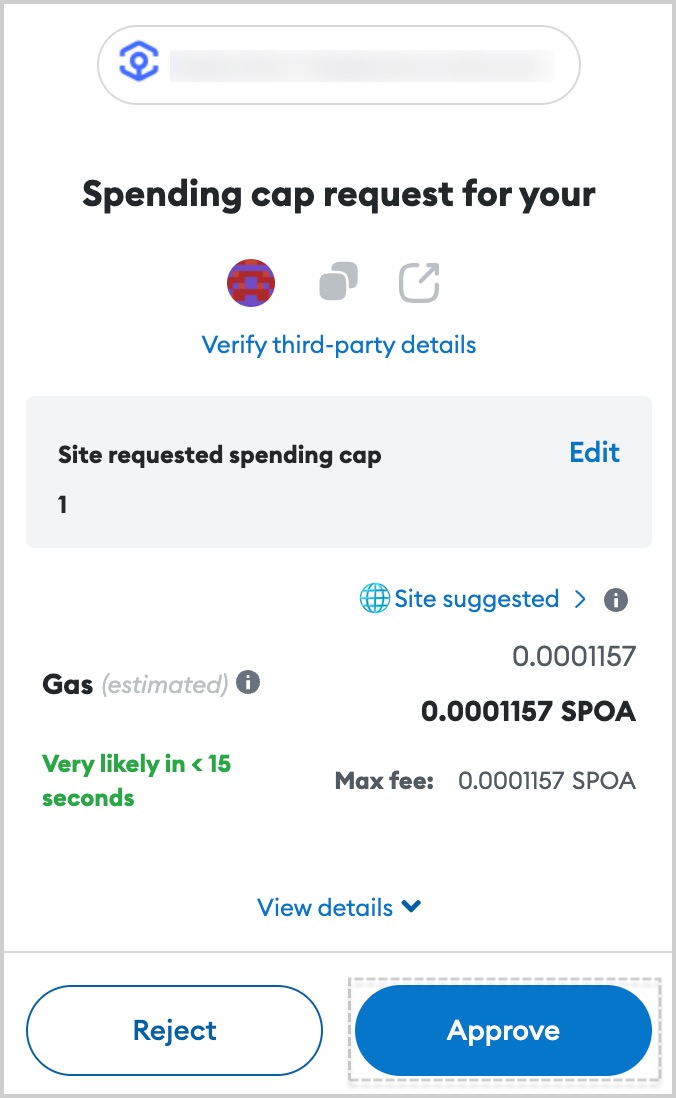This screenshot has width=676, height=1098.
Task: Open Verify third-party details link
Action: (x=338, y=345)
